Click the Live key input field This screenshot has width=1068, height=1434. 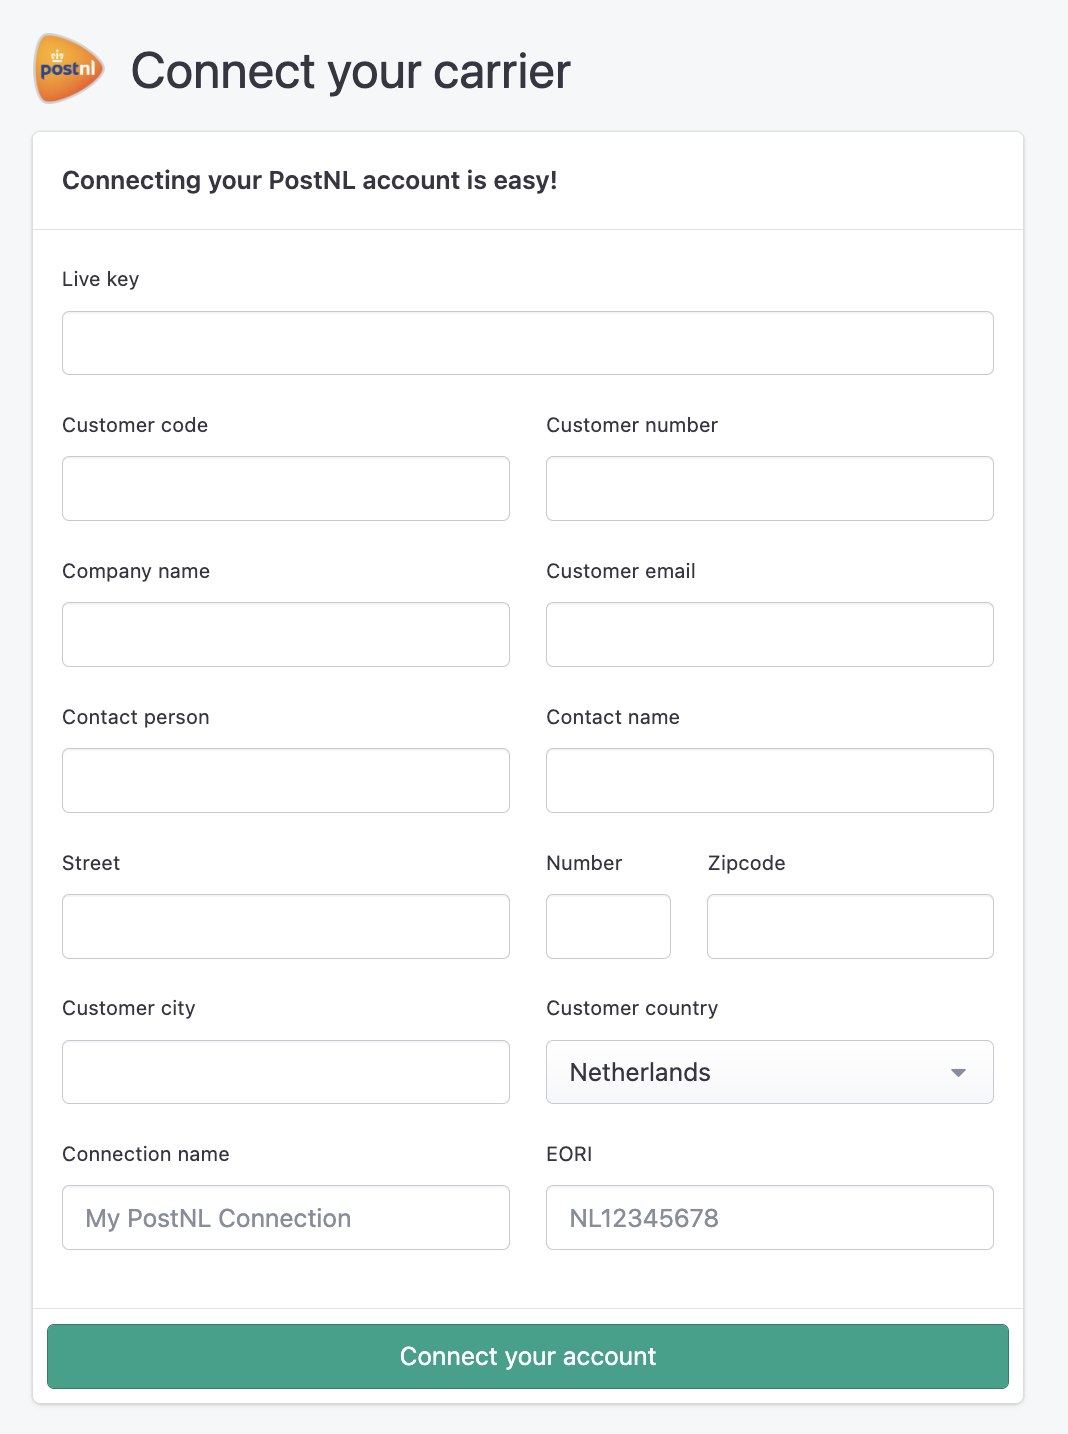[x=528, y=343]
